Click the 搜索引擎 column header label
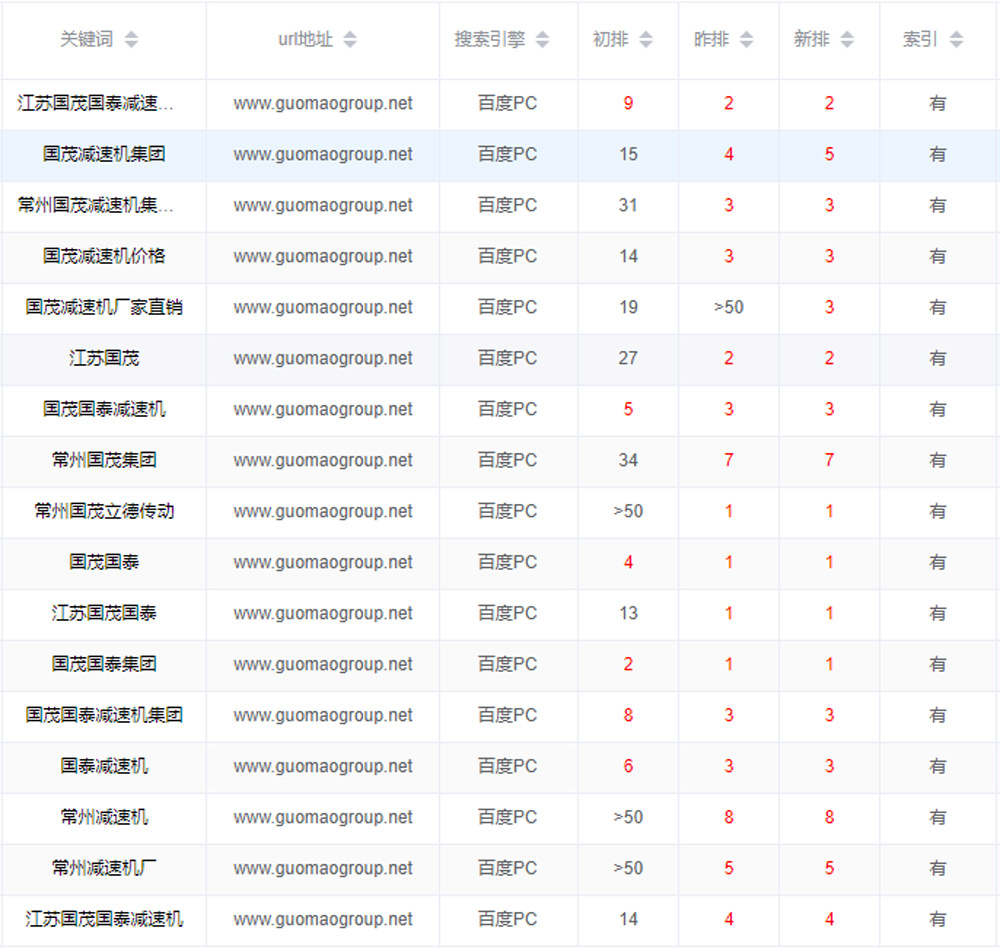The image size is (1000, 950). click(489, 40)
